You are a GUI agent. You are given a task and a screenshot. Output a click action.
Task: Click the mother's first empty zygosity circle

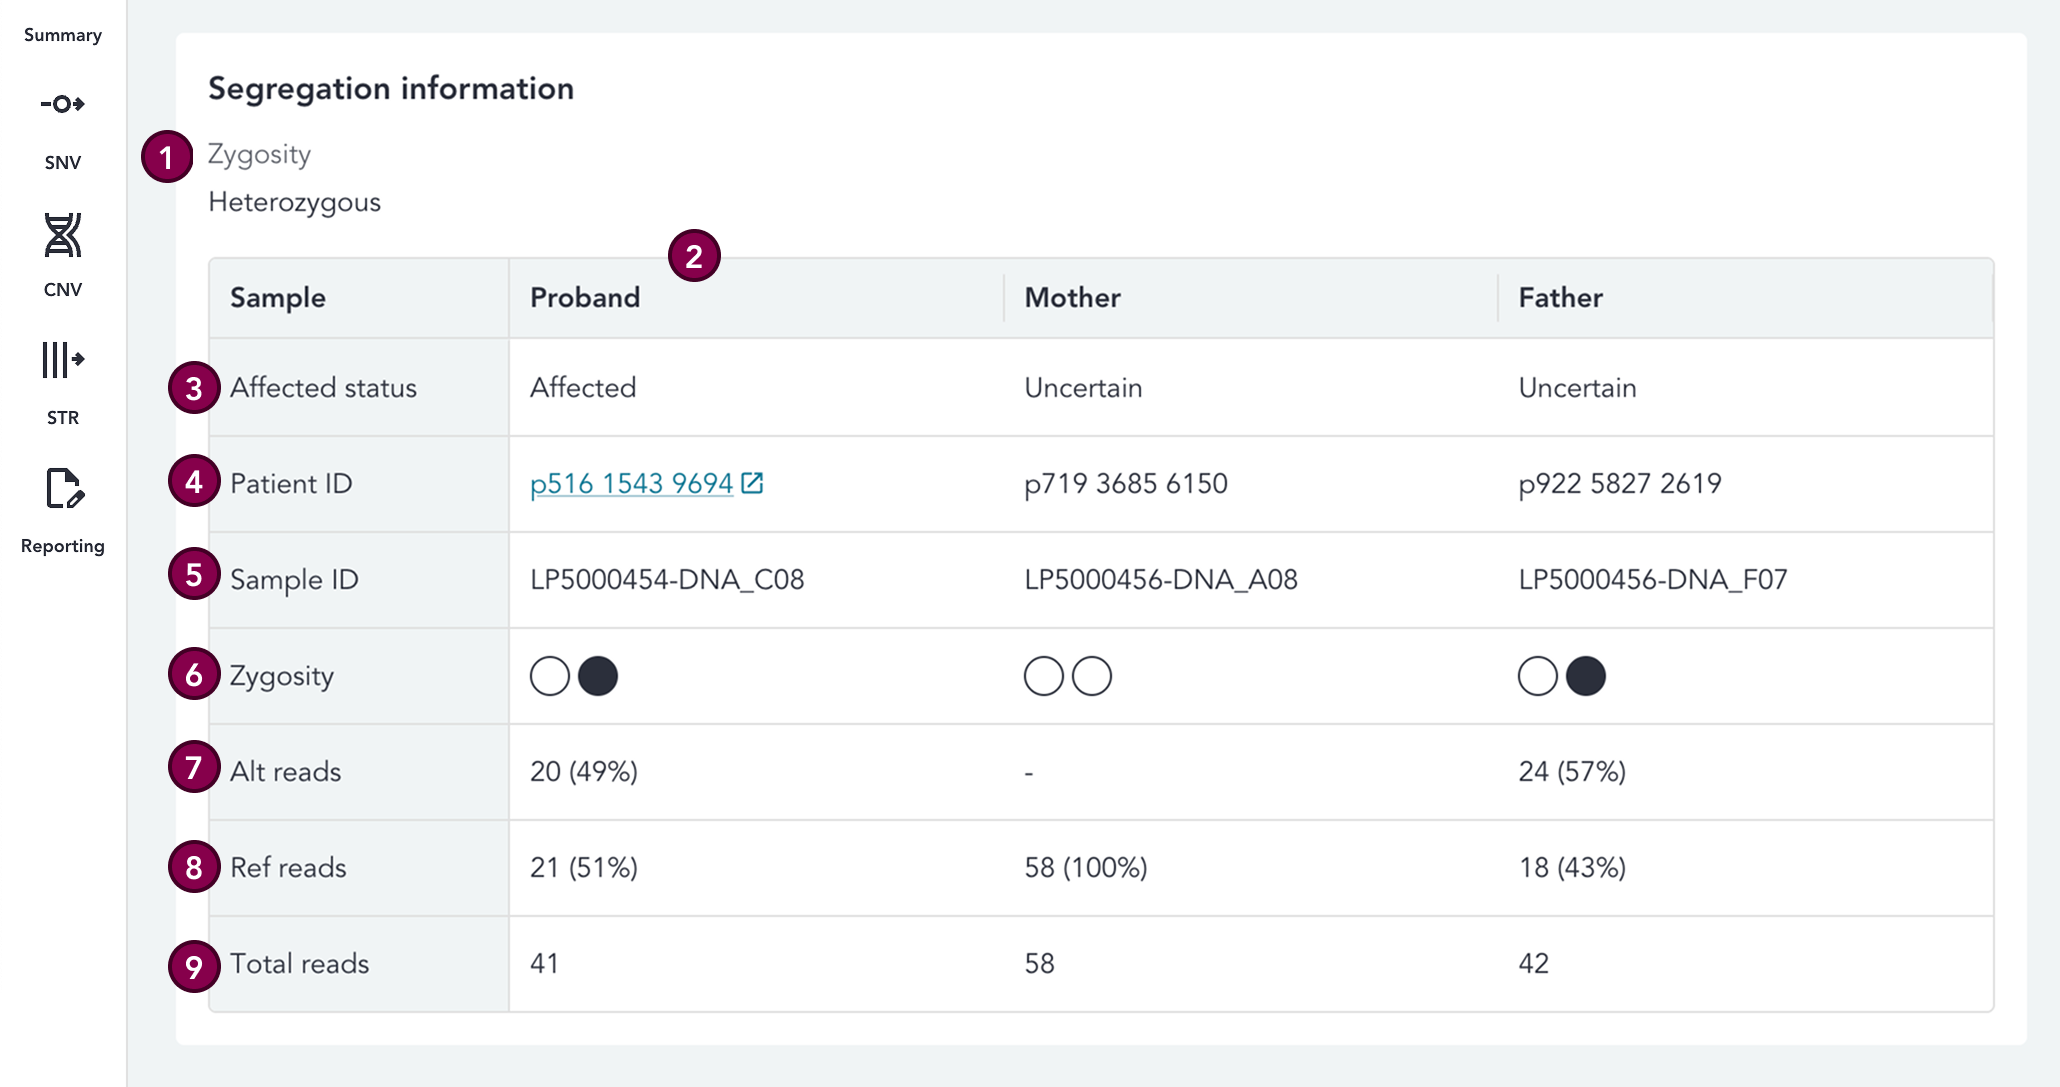coord(1043,676)
